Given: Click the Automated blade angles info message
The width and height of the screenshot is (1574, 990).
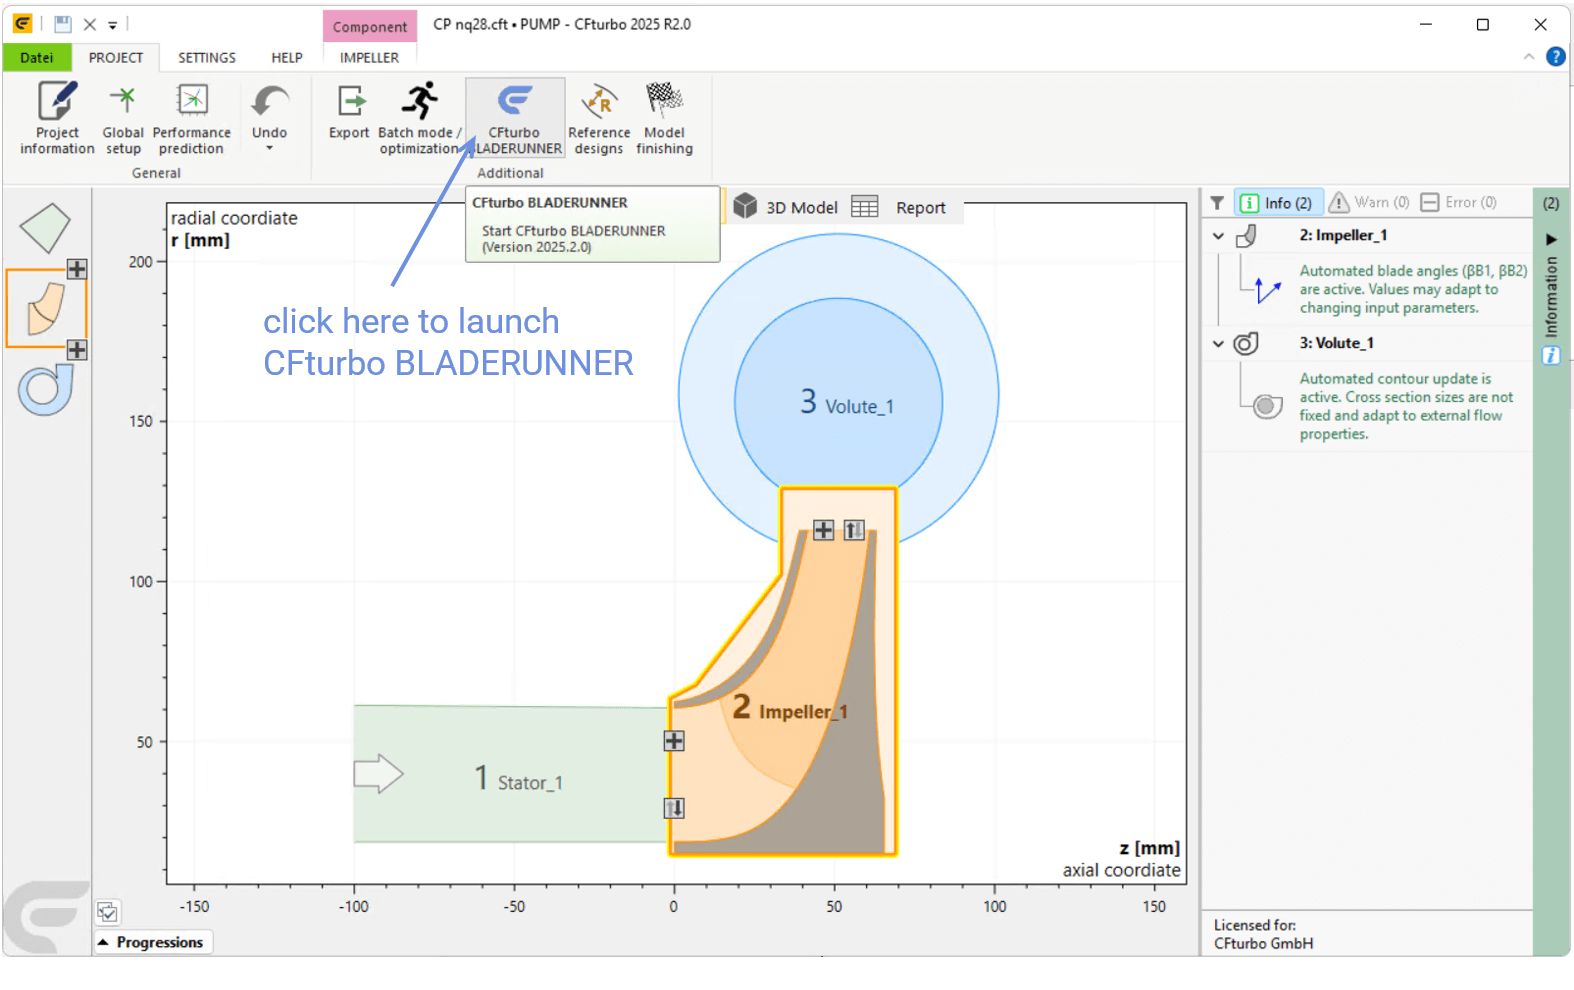Looking at the screenshot, I should click(1412, 289).
